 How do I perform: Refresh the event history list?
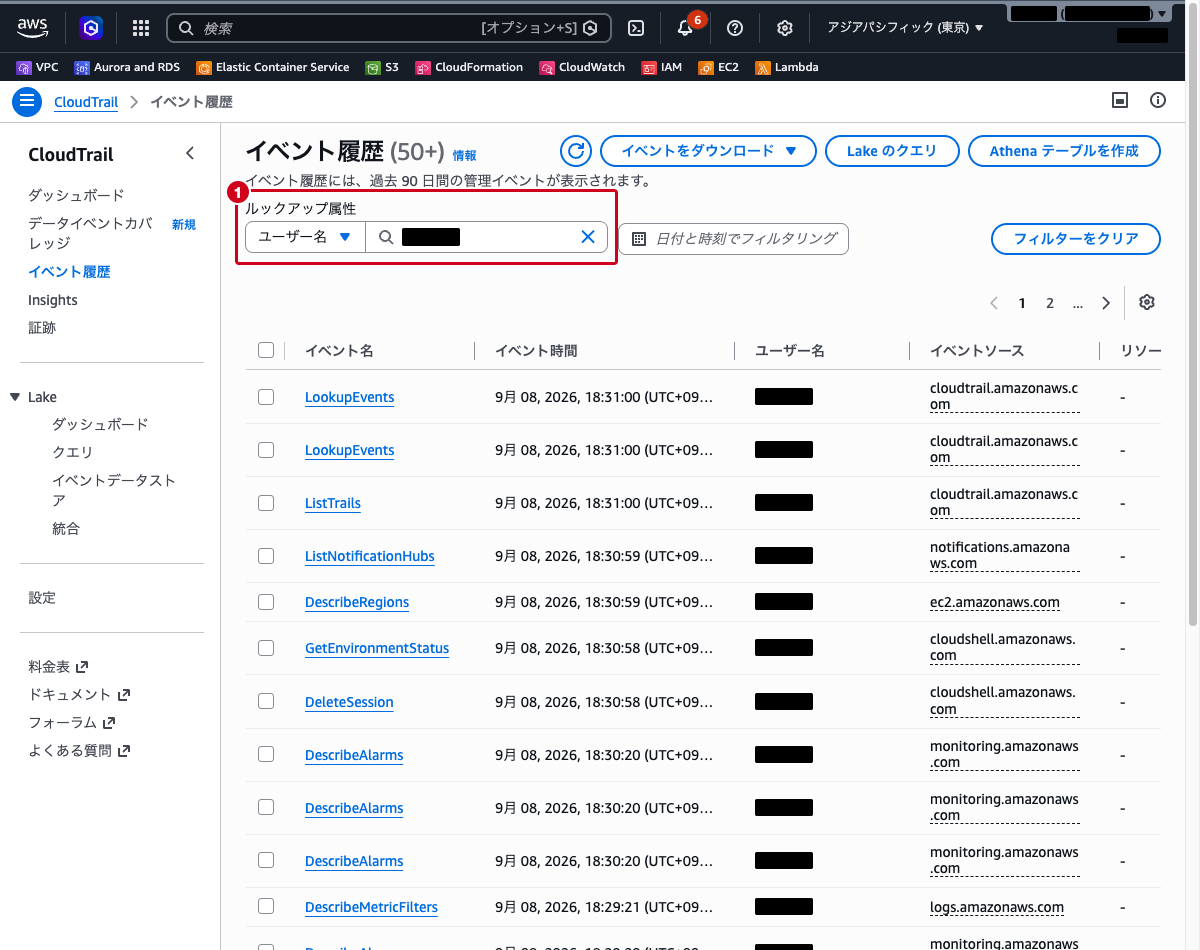pyautogui.click(x=575, y=151)
